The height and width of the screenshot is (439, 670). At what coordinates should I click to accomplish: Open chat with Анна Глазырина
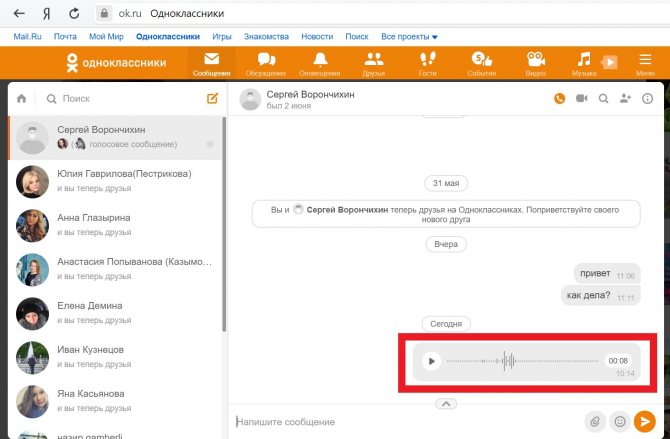pyautogui.click(x=115, y=226)
